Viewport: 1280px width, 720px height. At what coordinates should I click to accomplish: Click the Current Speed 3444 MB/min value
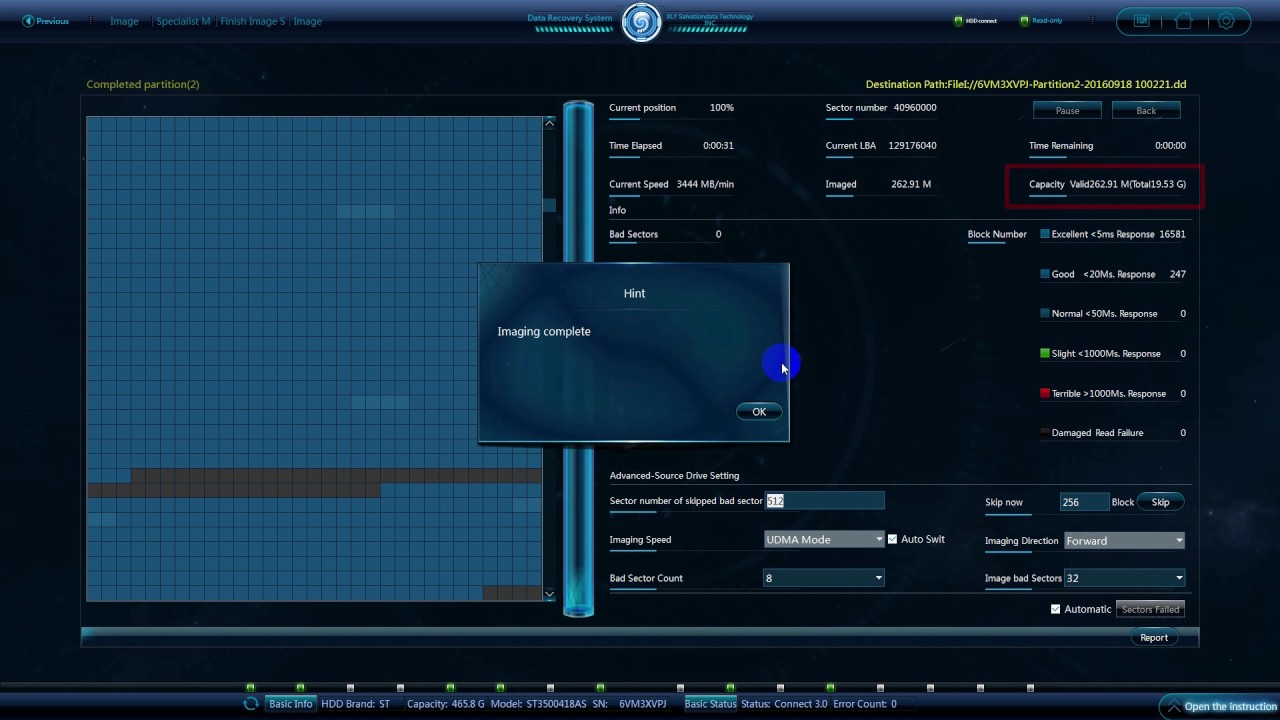pyautogui.click(x=705, y=184)
